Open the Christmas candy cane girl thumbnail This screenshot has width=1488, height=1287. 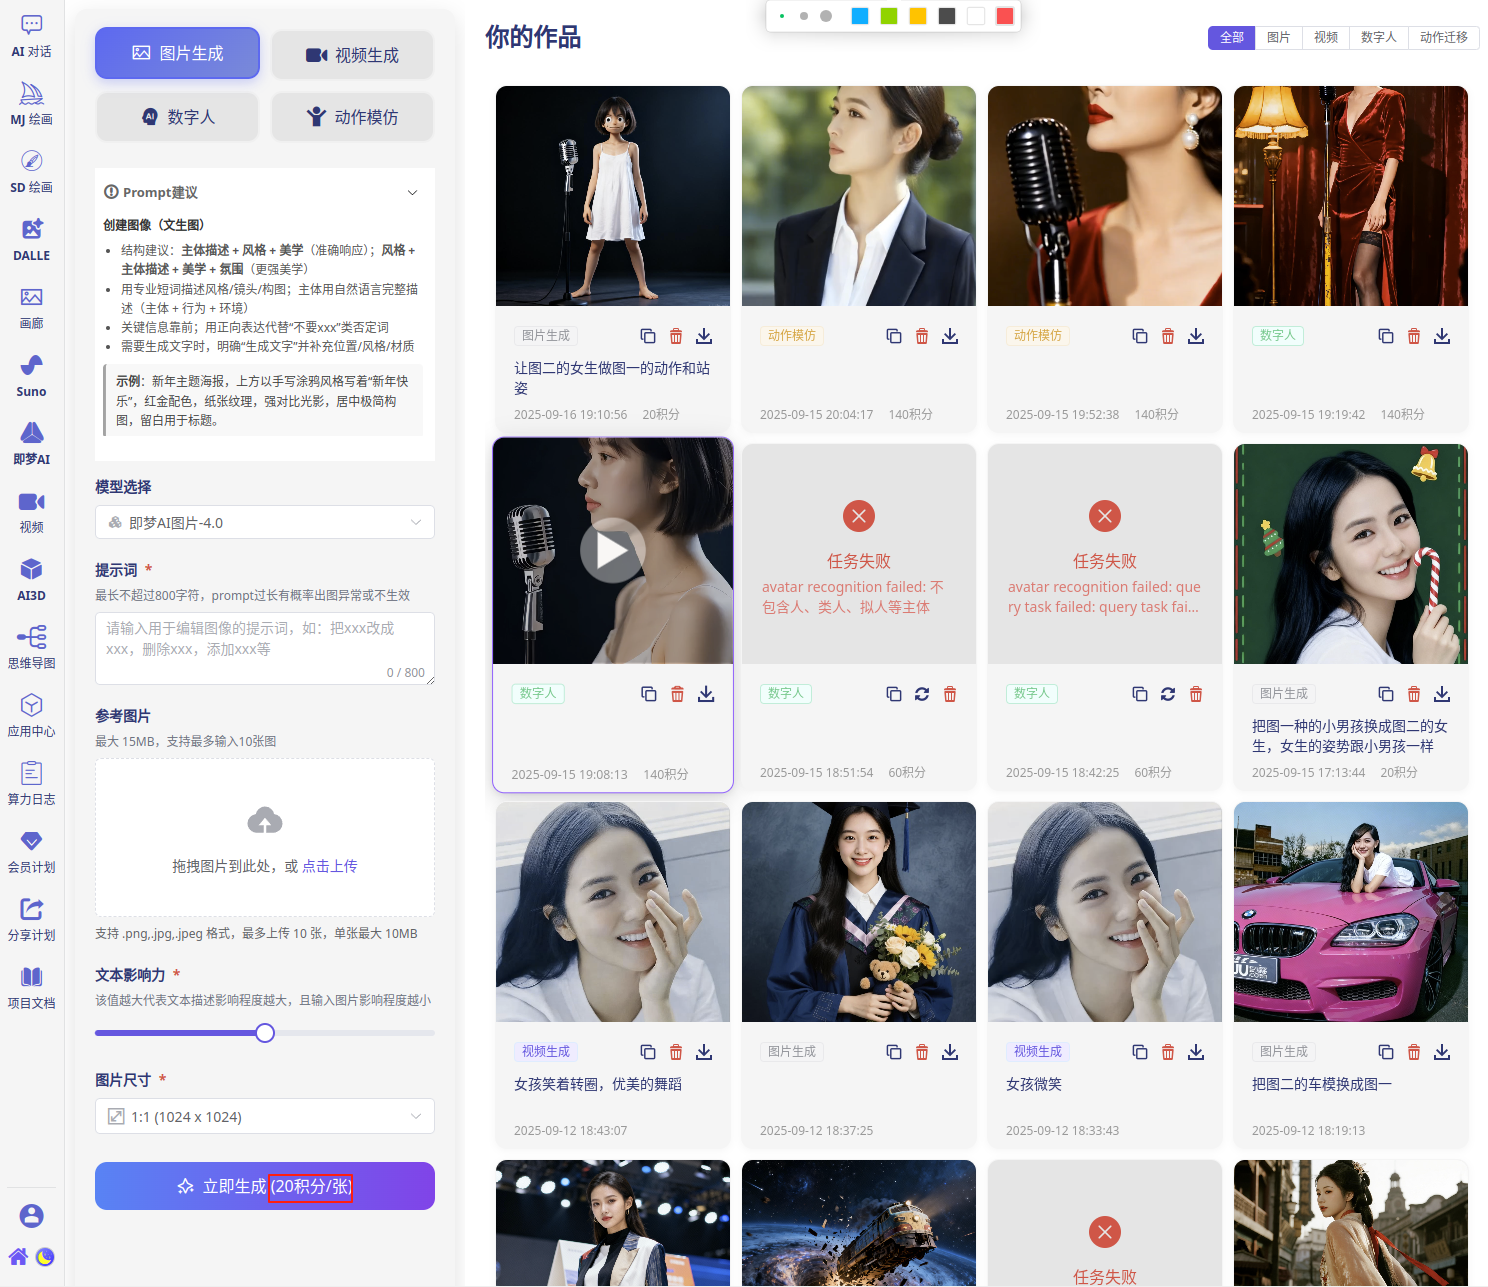(x=1351, y=554)
